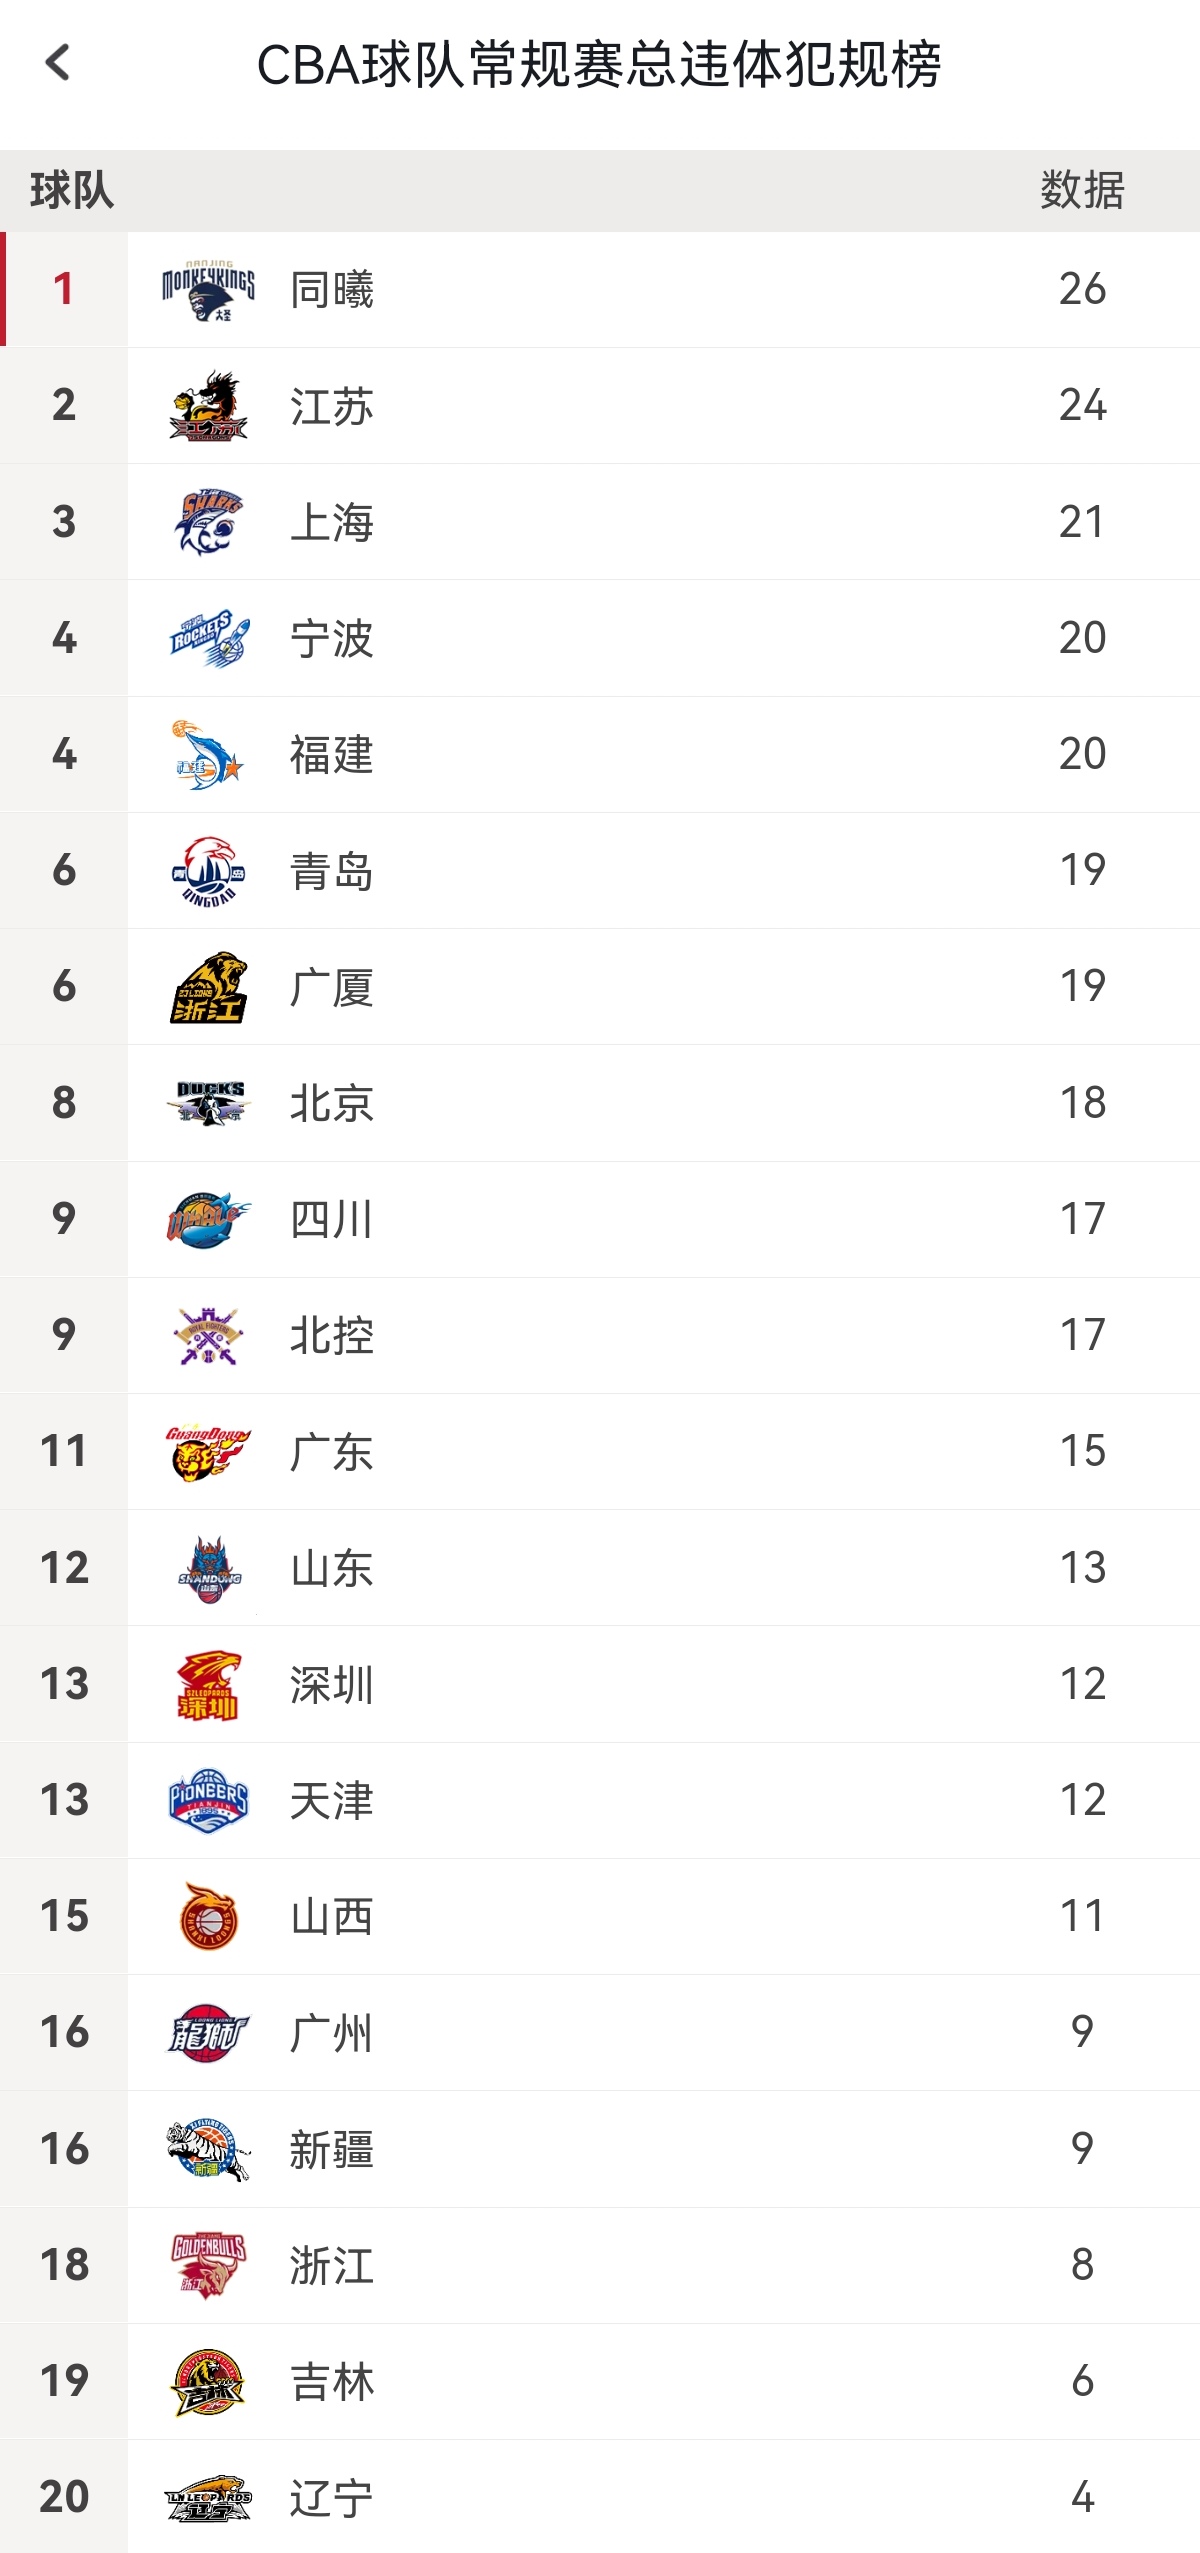The height and width of the screenshot is (2553, 1200).
Task: Tap the Ningbo Rockets logo
Action: click(x=208, y=638)
